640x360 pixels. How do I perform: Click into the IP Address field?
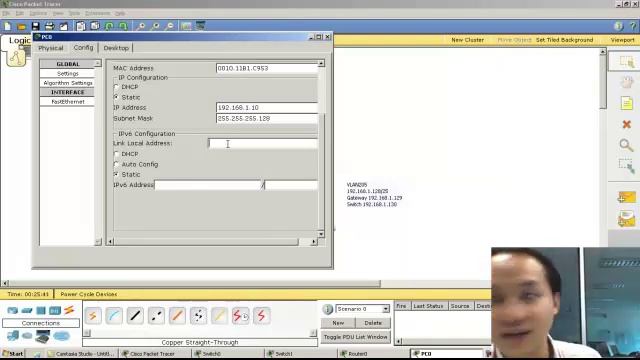tap(267, 107)
